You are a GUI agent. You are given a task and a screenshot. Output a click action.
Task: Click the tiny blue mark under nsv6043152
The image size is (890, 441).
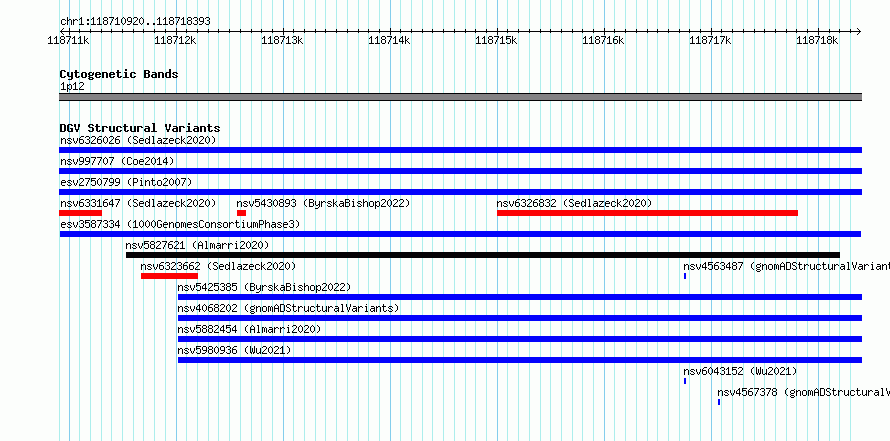pos(685,381)
